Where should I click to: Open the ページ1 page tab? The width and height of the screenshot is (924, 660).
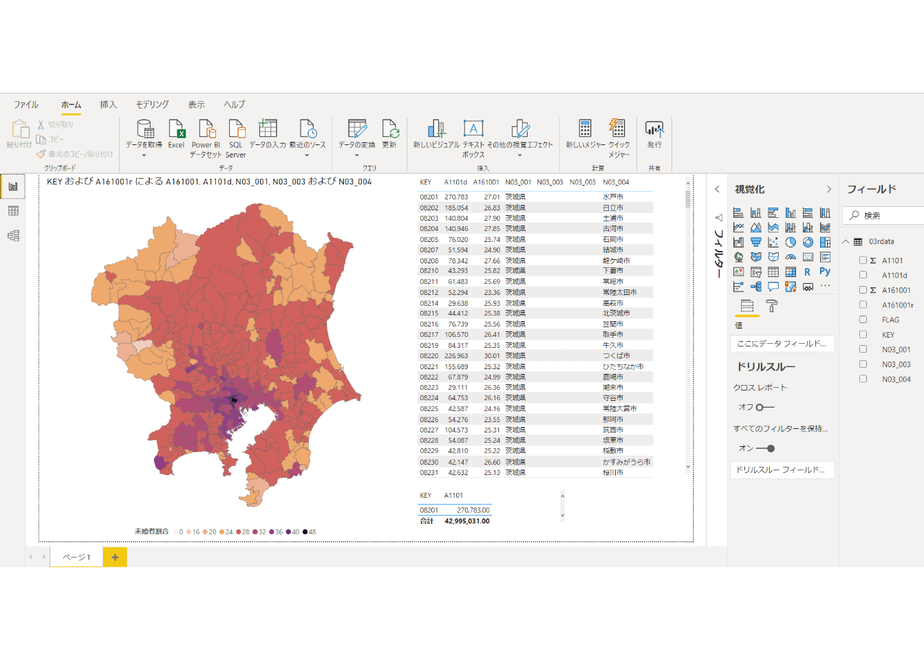(77, 557)
